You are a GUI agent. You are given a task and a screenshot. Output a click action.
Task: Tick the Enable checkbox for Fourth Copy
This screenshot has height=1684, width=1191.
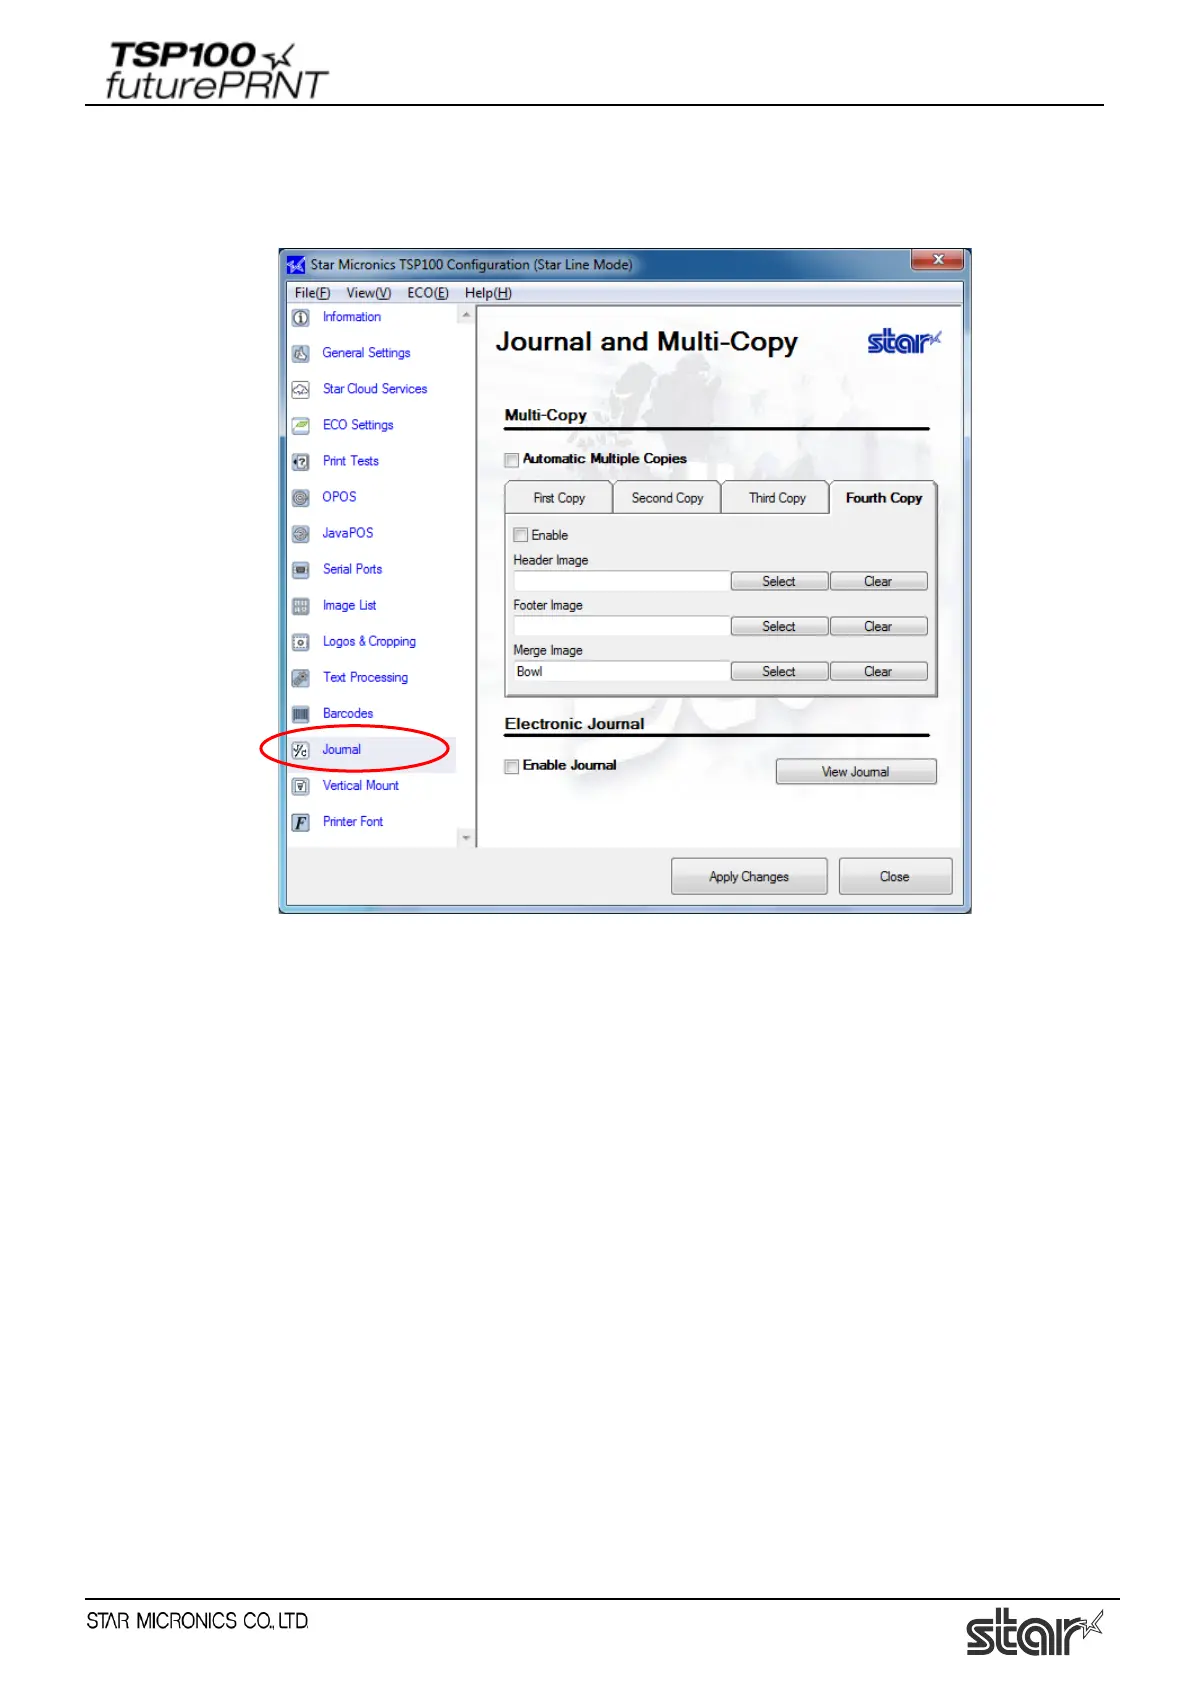click(x=520, y=535)
